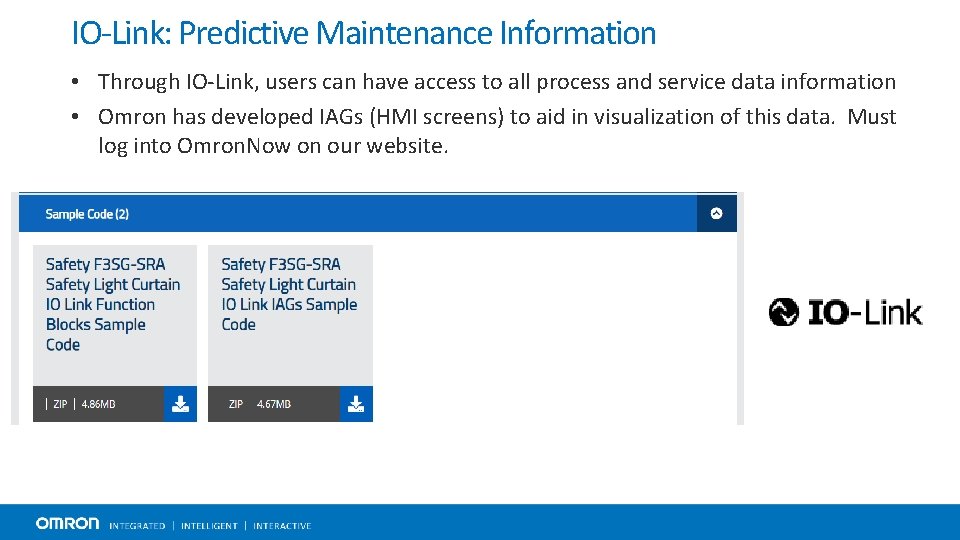This screenshot has height=540, width=960.
Task: Click the slide title IO-Link: Predictive Maintenance Information
Action: [x=364, y=33]
